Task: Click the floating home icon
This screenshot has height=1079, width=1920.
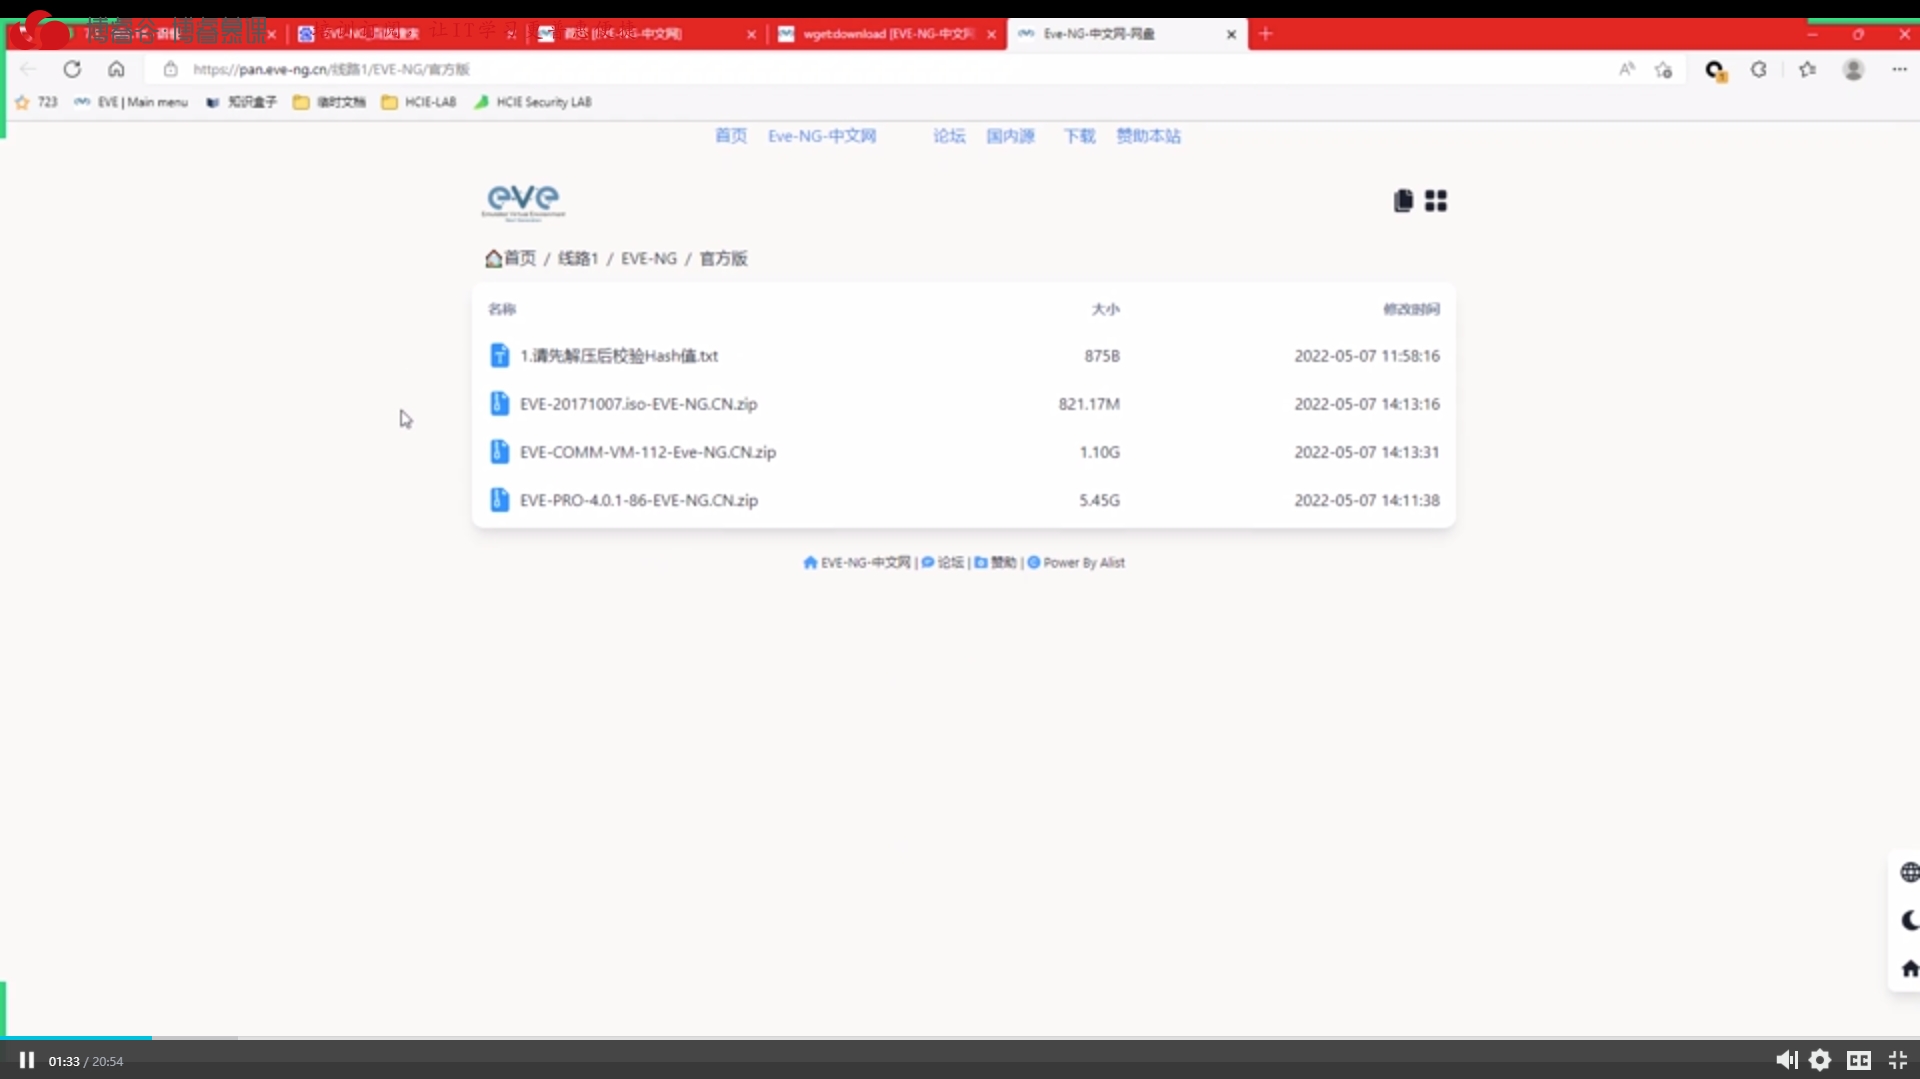Action: [x=1909, y=968]
